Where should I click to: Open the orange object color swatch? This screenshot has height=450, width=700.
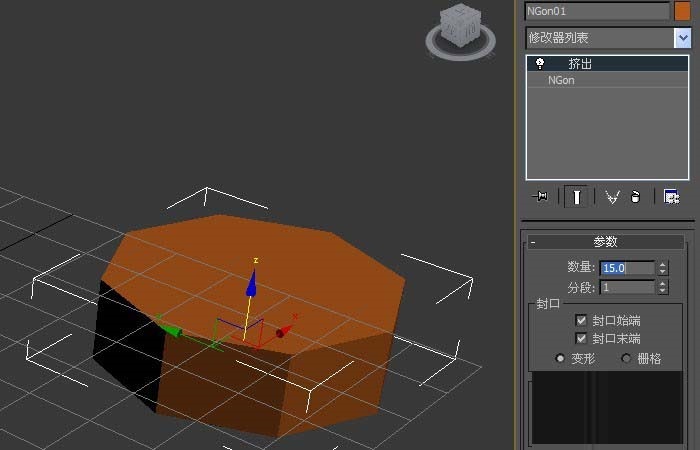(682, 11)
